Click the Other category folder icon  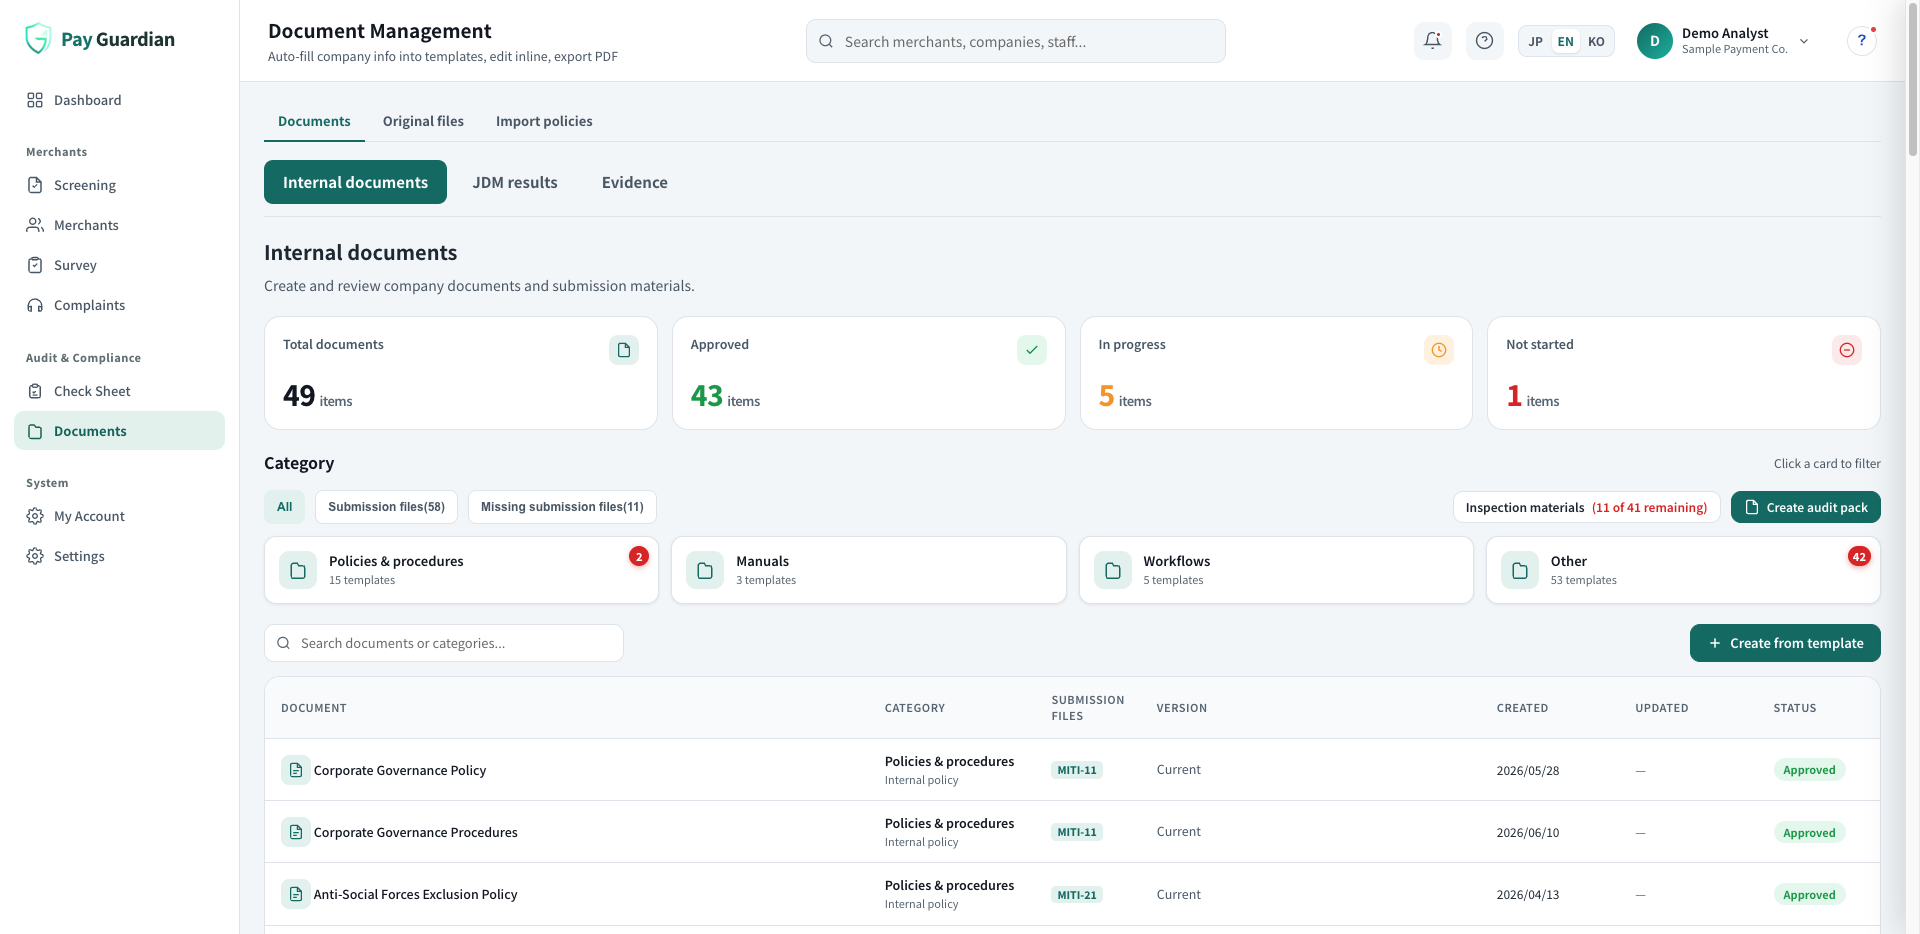[x=1520, y=570]
